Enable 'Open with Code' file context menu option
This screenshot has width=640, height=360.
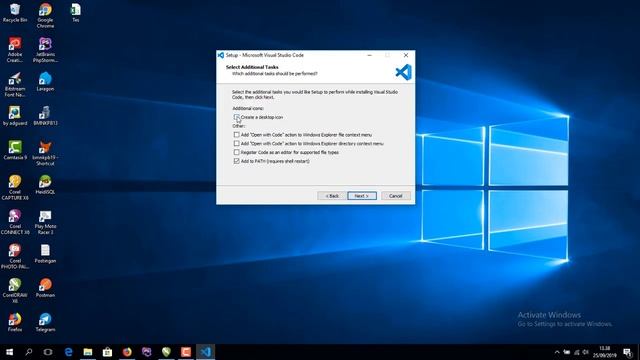237,135
